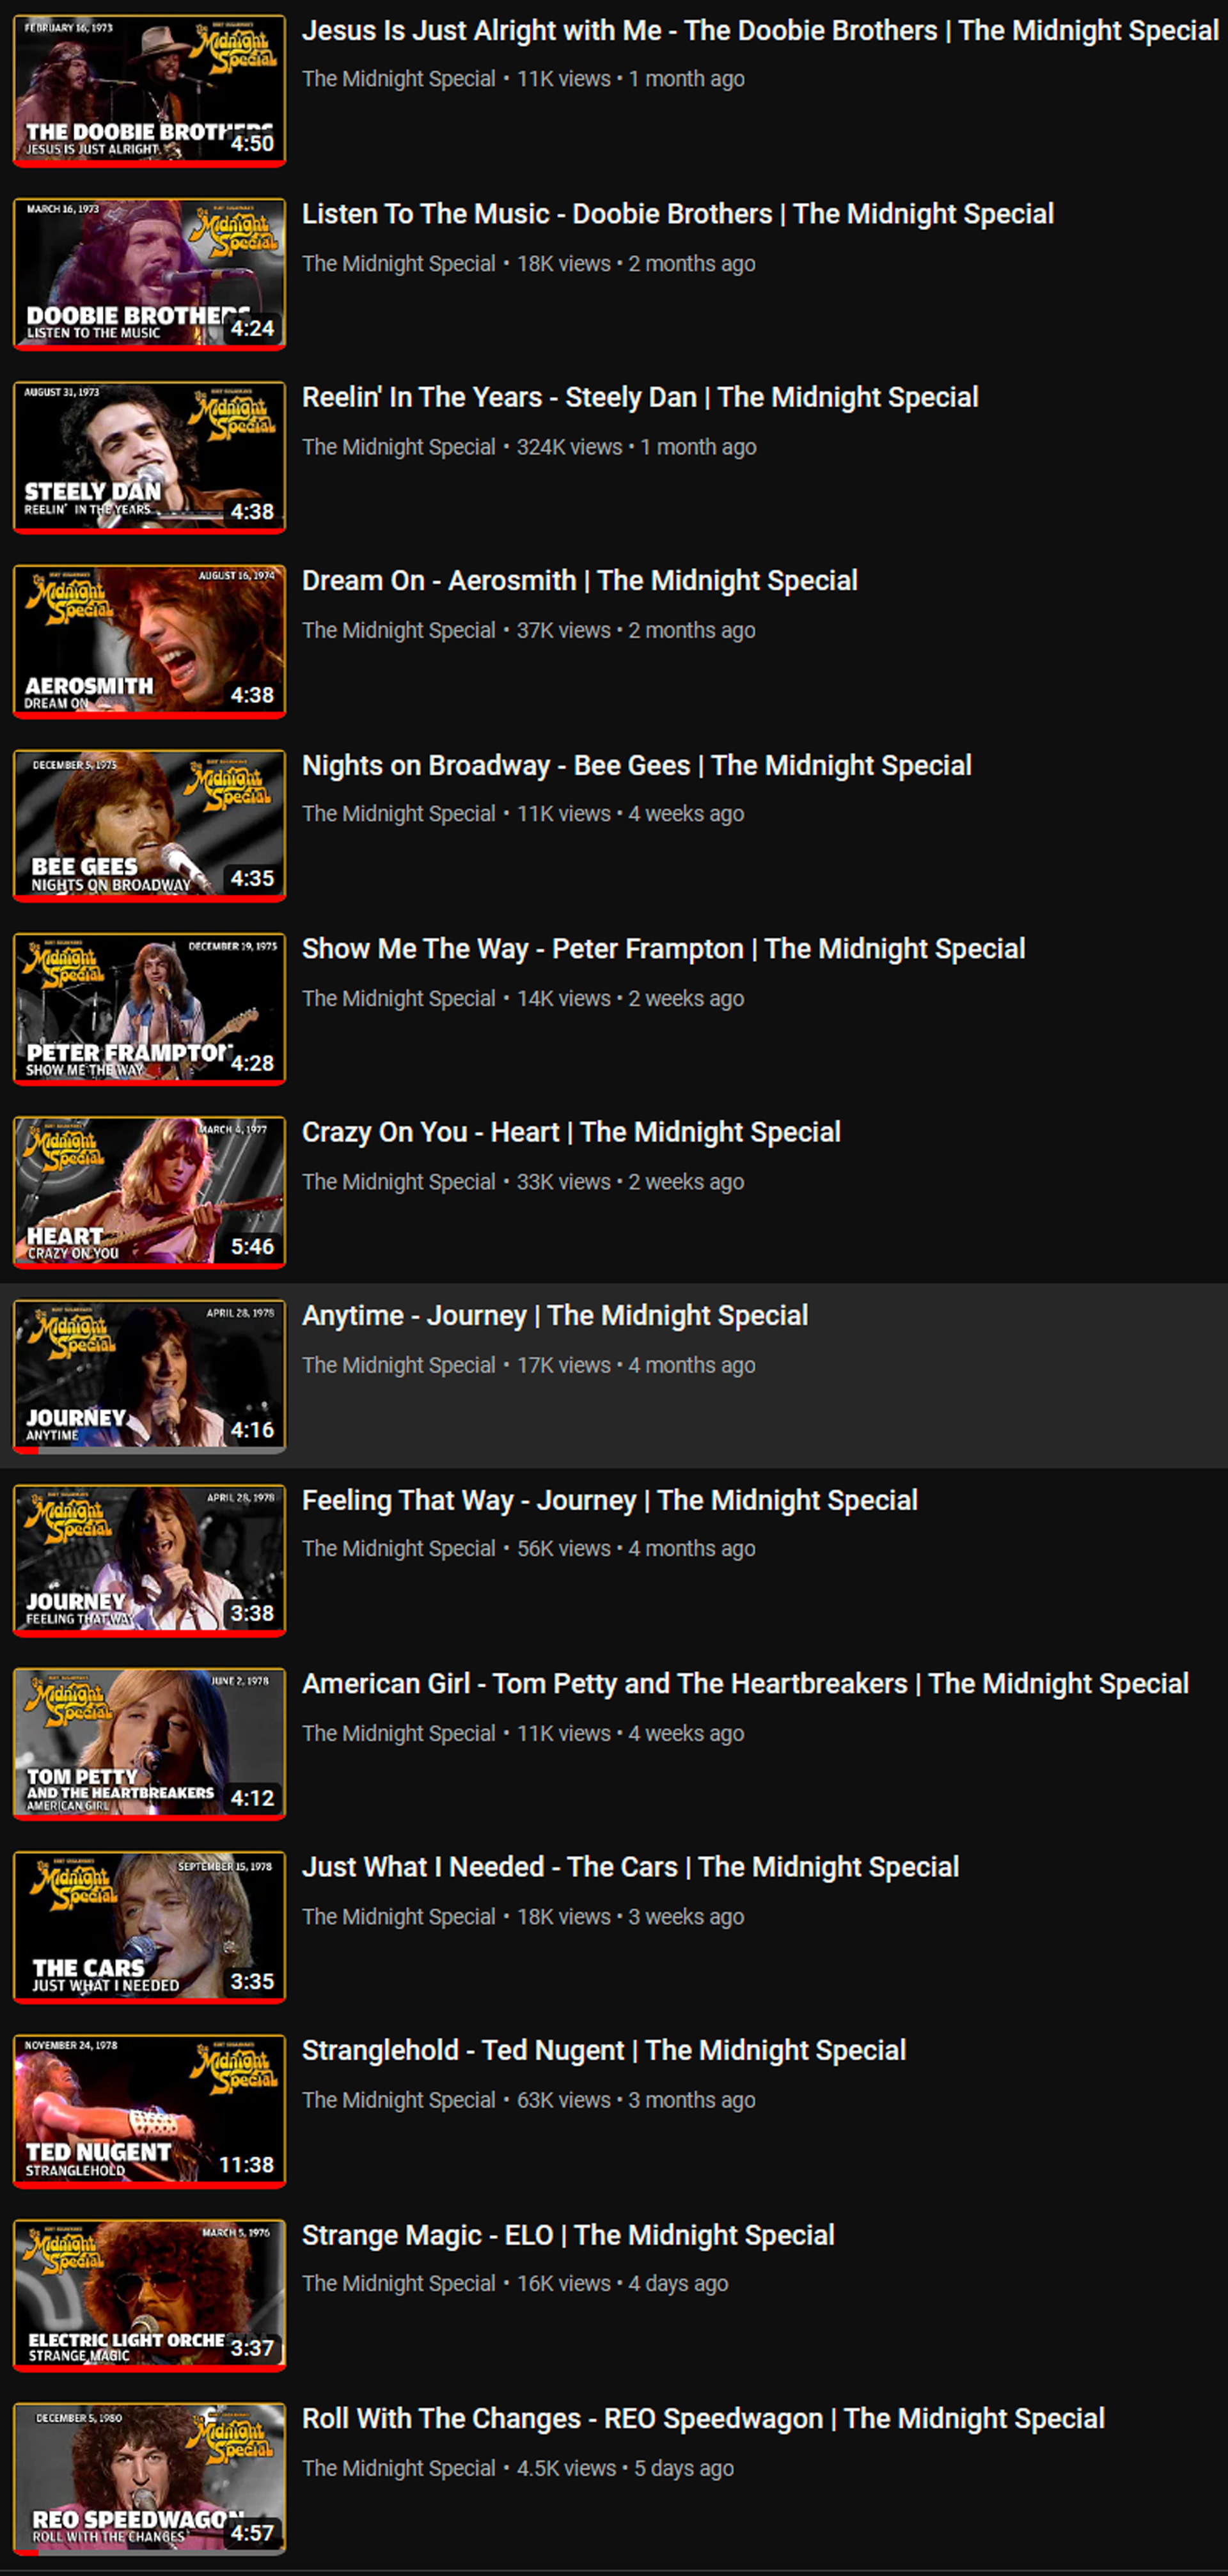Open the Journey Feeling That Way thumbnail
1228x2576 pixels.
pos(149,1560)
